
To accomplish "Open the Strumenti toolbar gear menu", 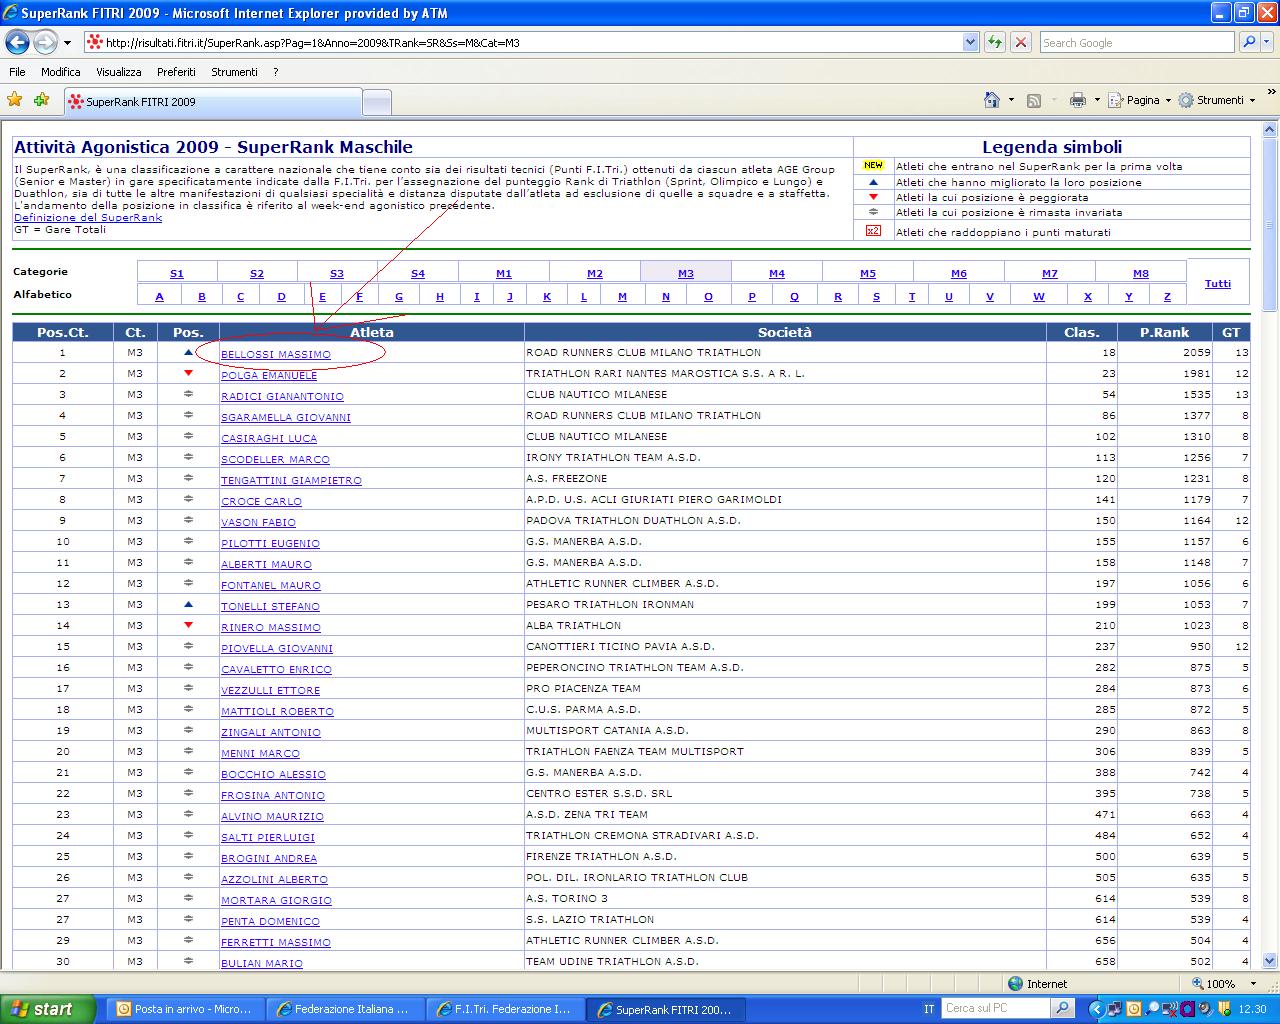I will click(1217, 100).
